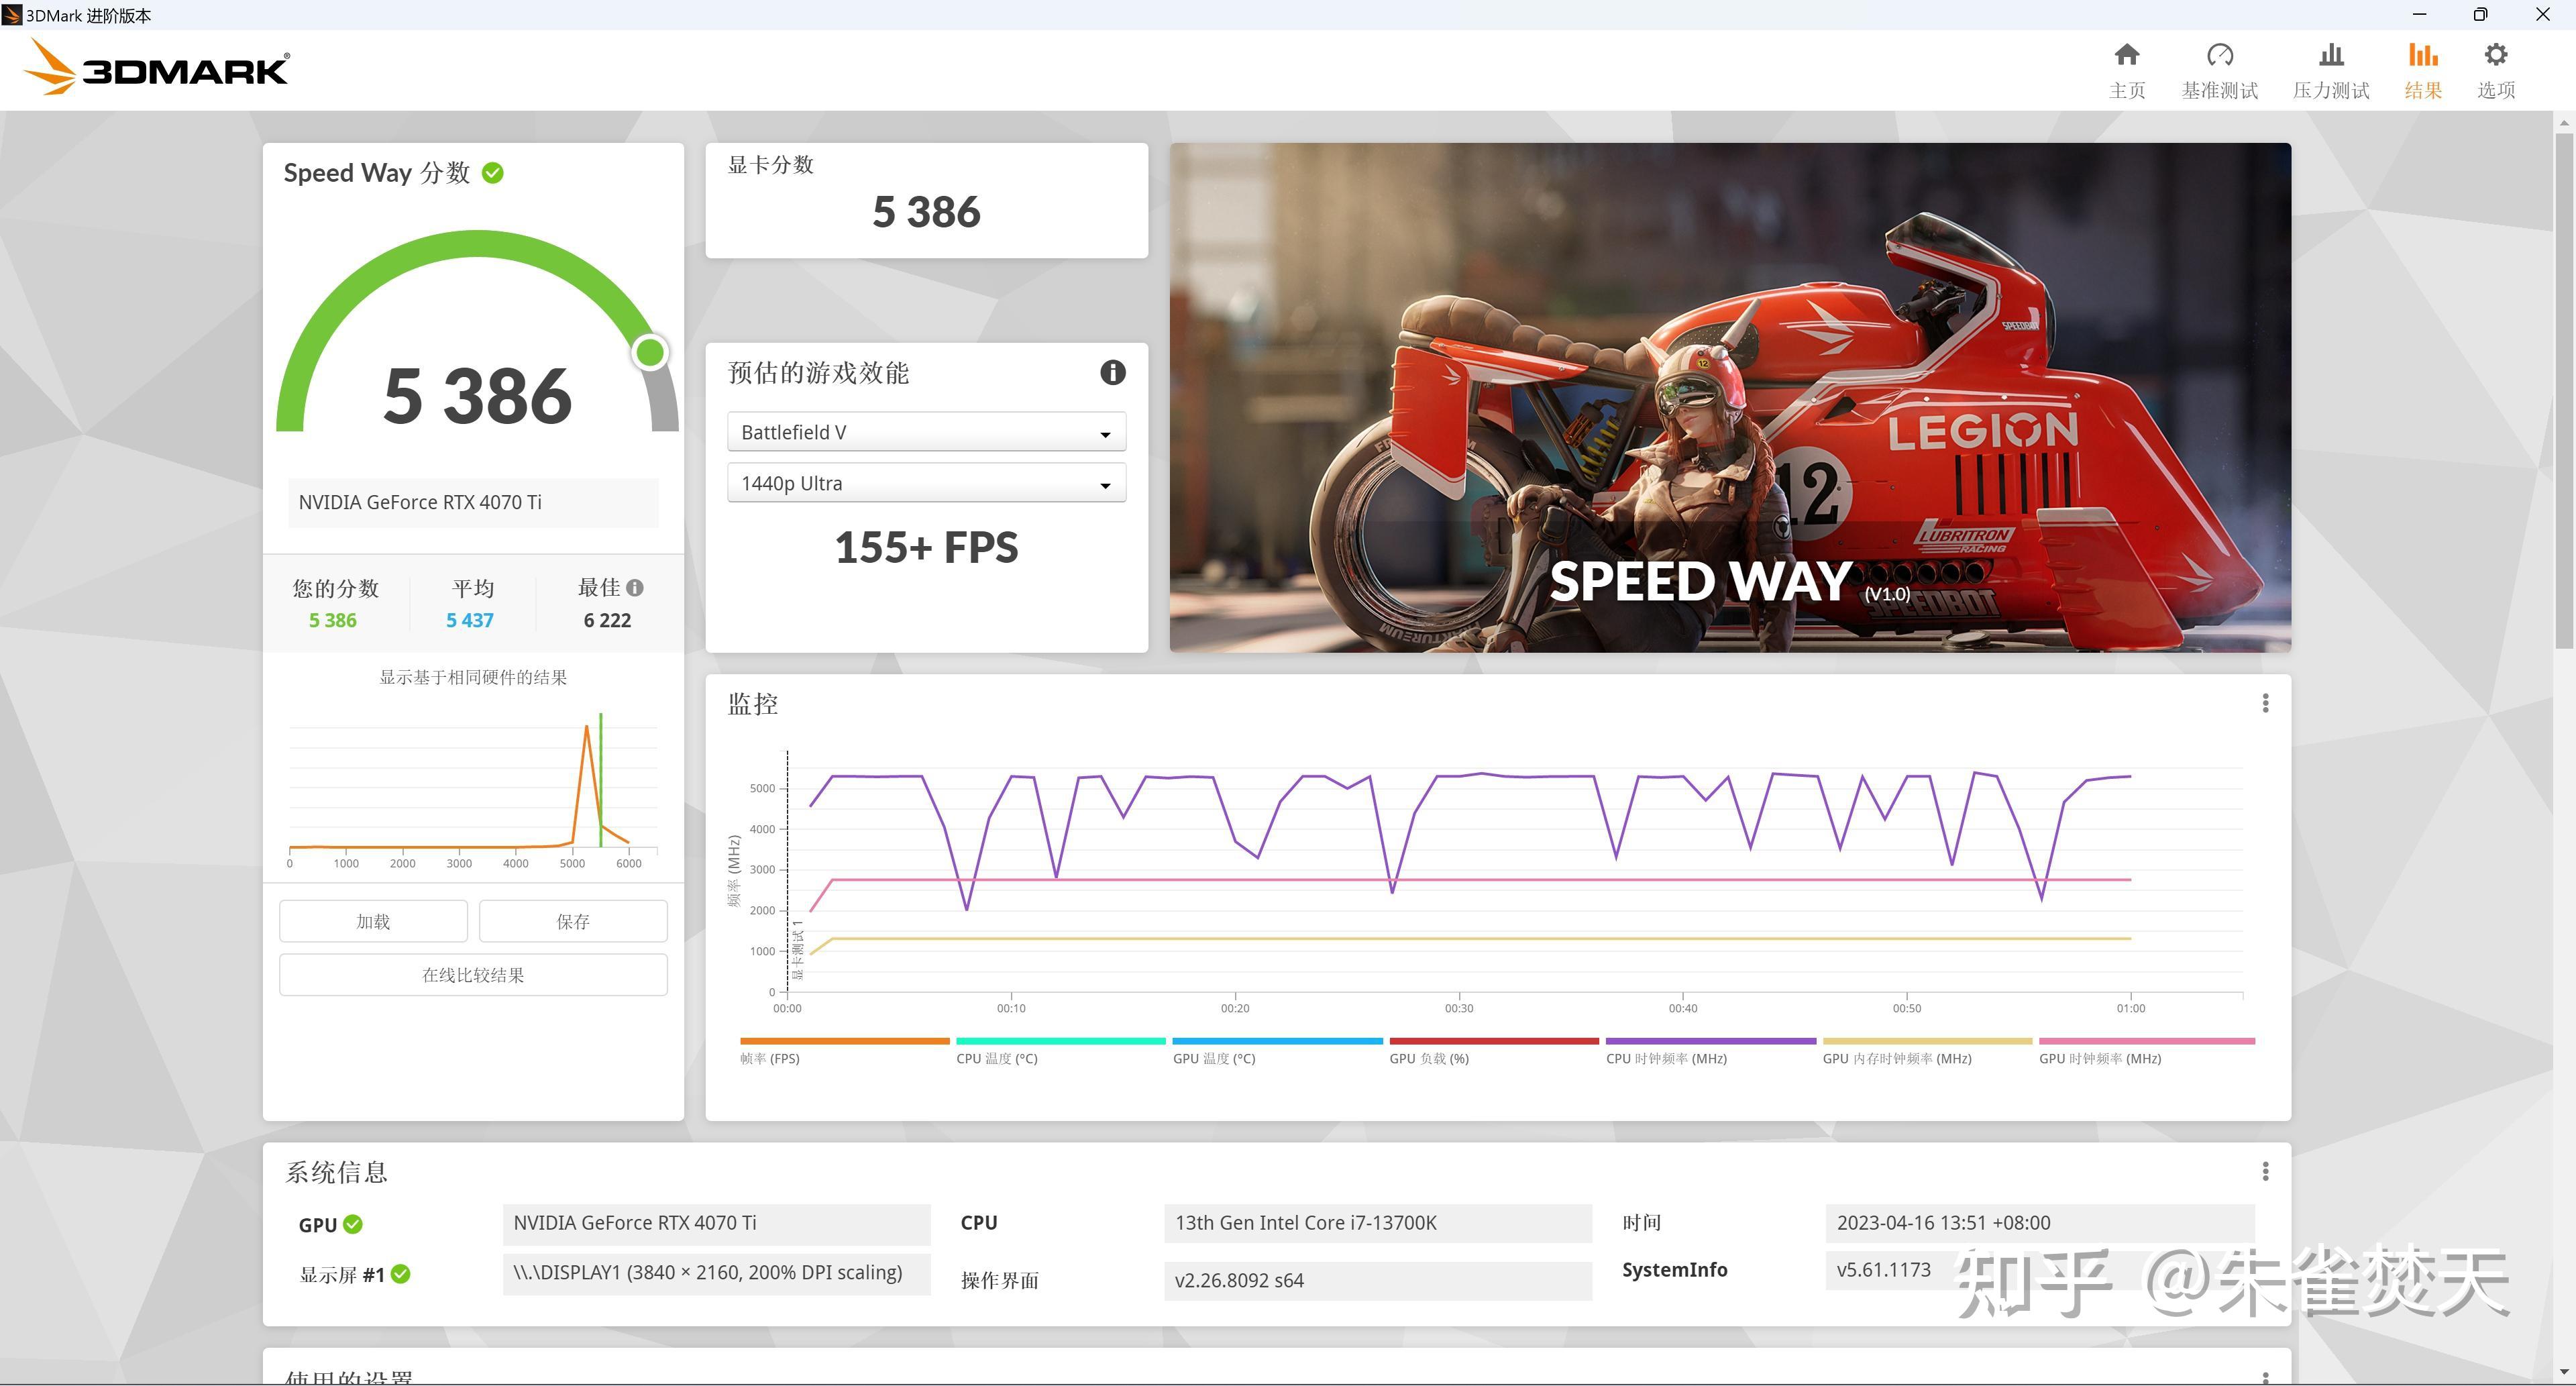Open the 监控 panel three-dot menu
The height and width of the screenshot is (1386, 2576).
pyautogui.click(x=2265, y=704)
